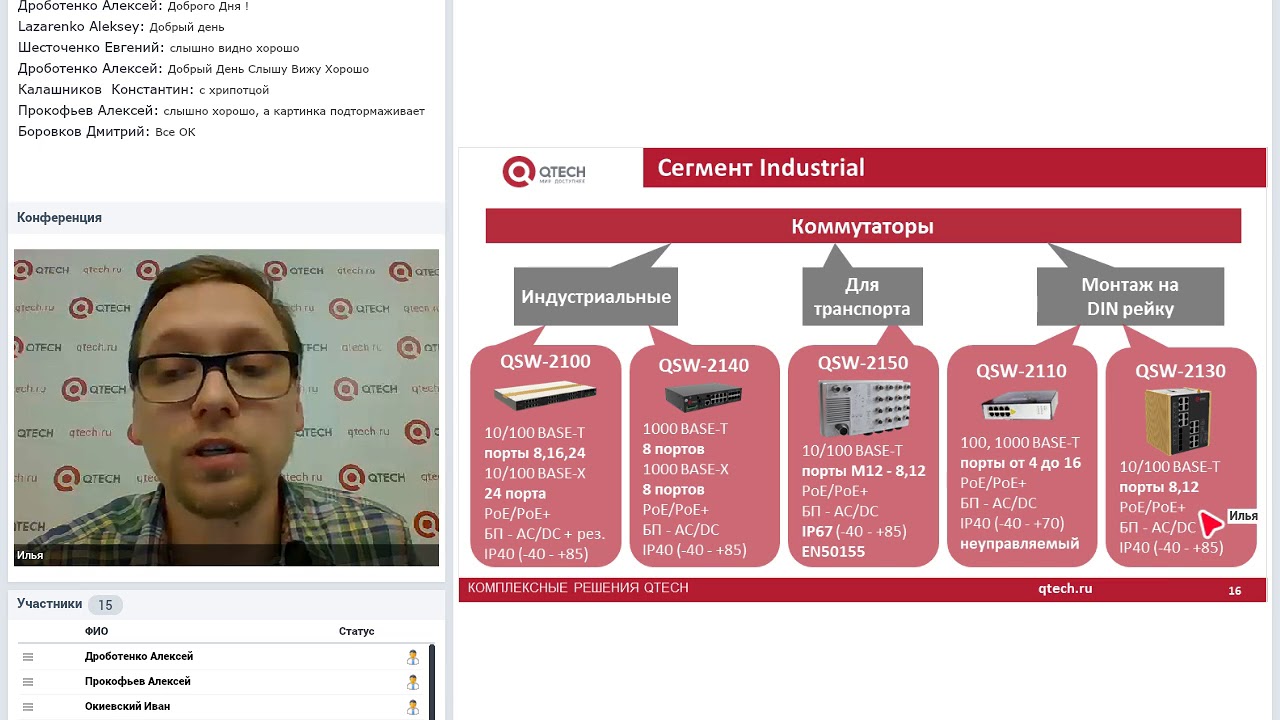Viewport: 1280px width, 720px height.
Task: Click the QSW-2110 switch product image
Action: (1019, 407)
